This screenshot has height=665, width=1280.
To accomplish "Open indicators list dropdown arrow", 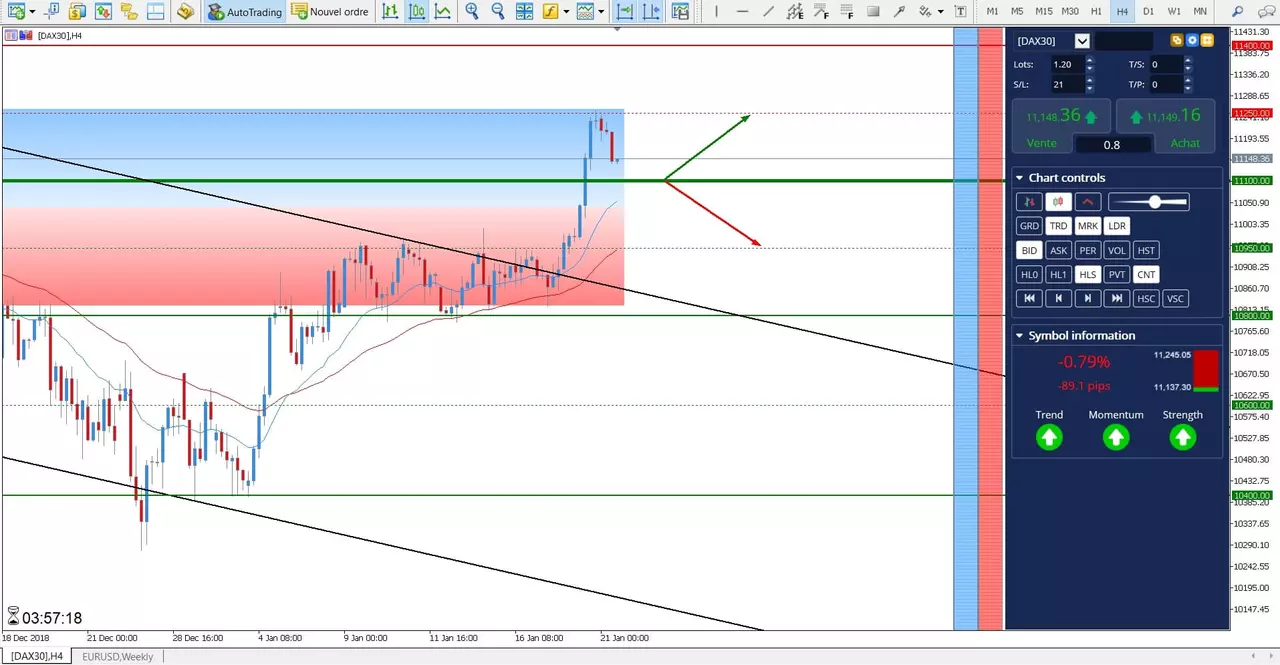I will pyautogui.click(x=567, y=12).
